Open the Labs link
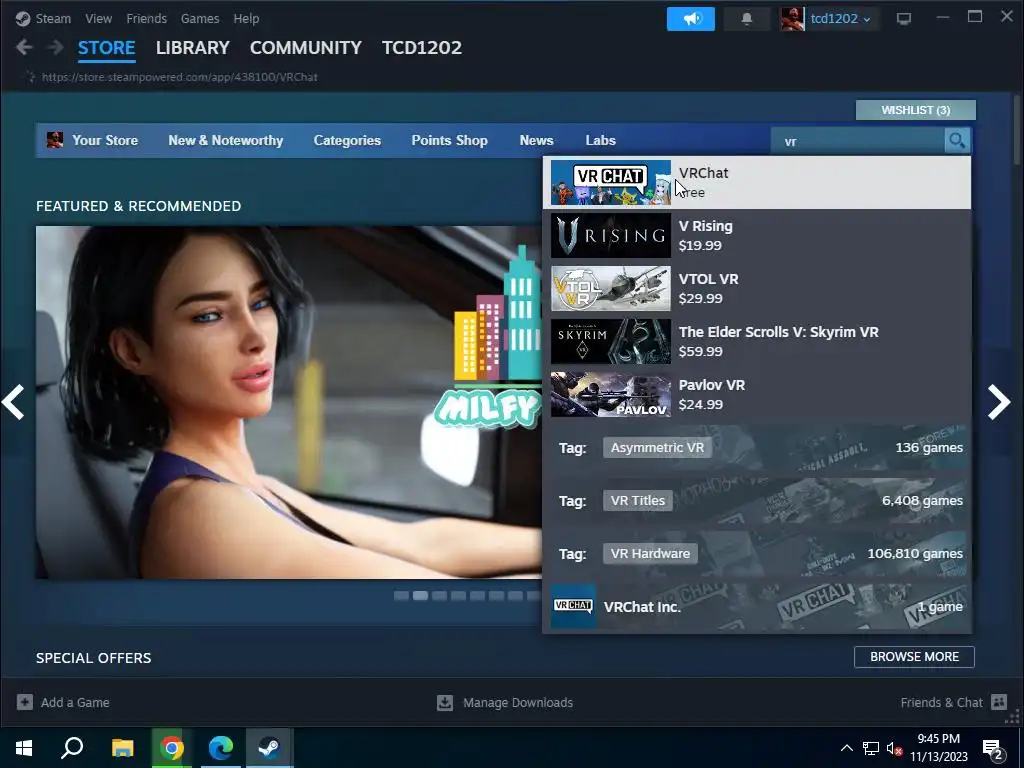Image resolution: width=1024 pixels, height=768 pixels. [600, 140]
